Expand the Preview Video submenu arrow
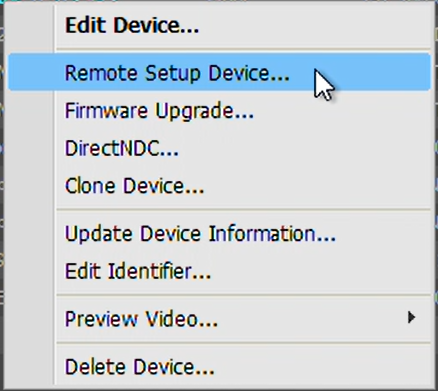 coord(412,318)
